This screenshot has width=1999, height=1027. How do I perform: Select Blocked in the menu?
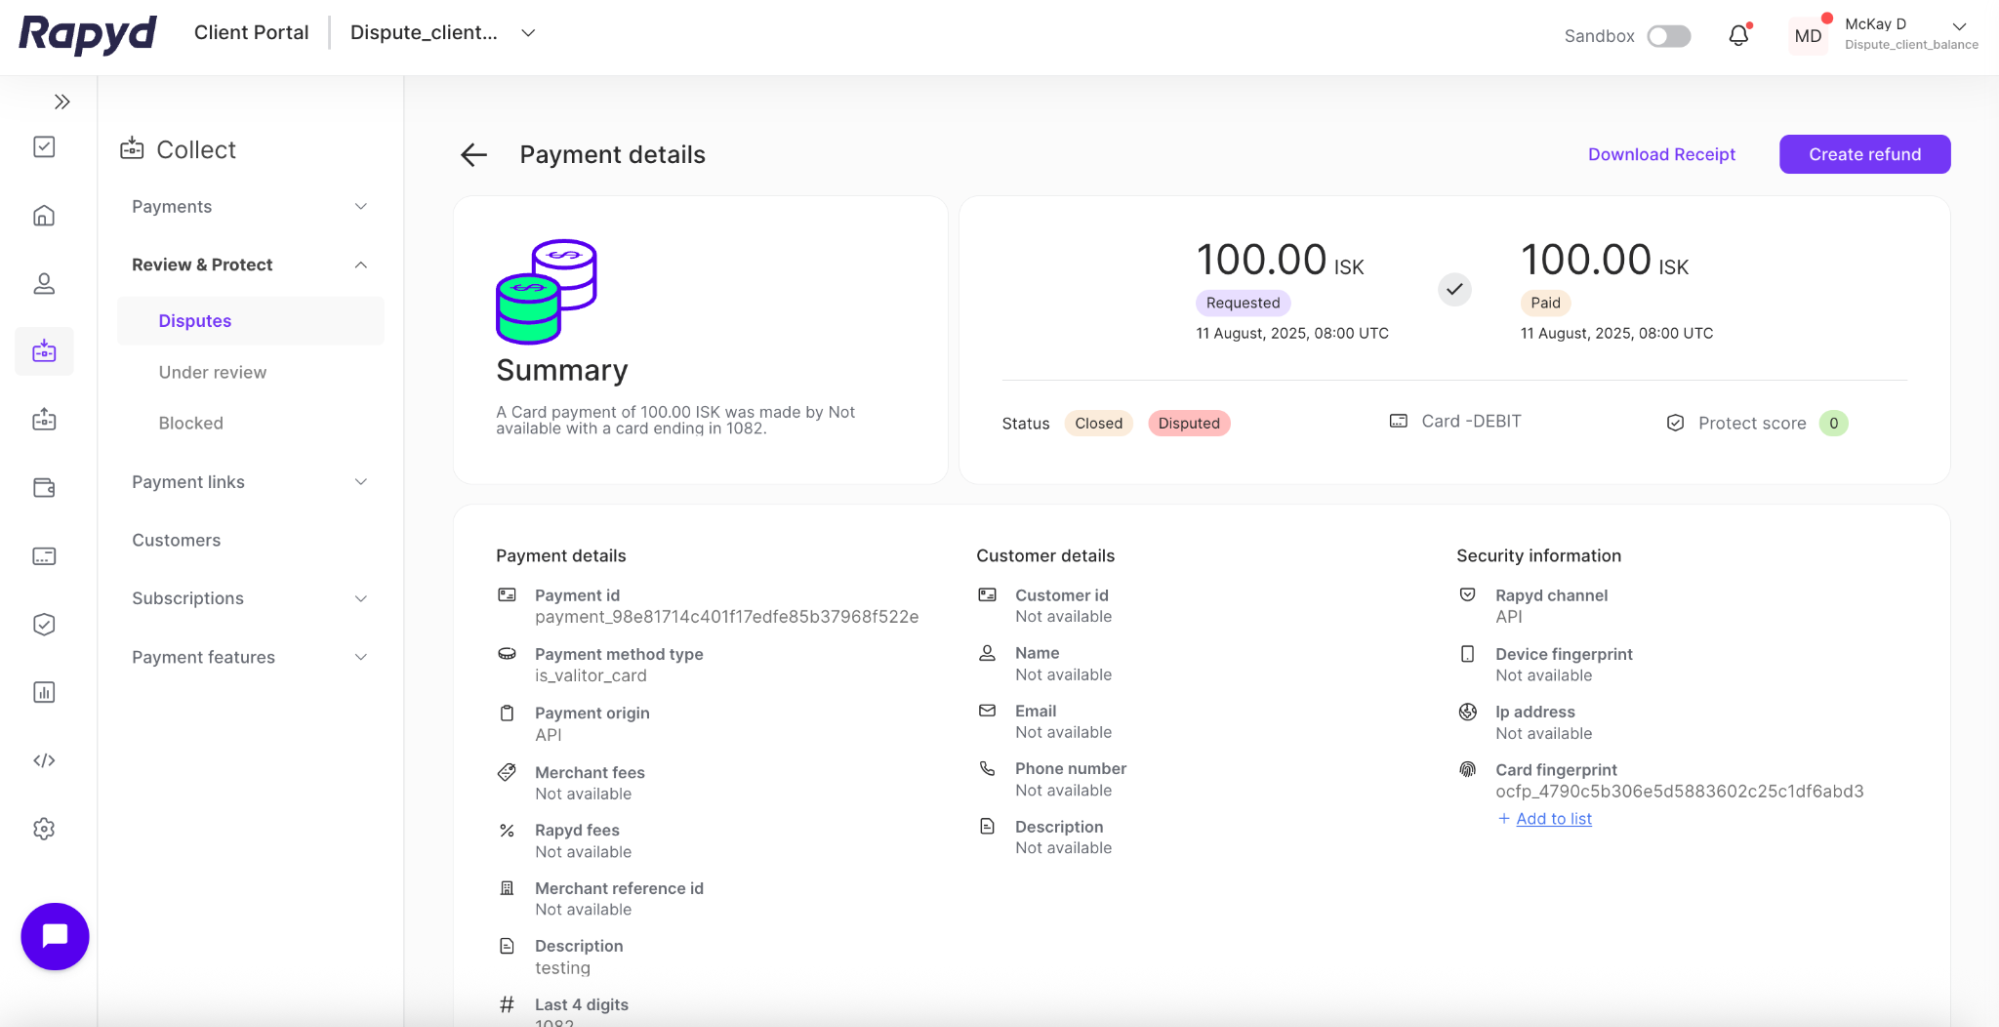coord(190,424)
